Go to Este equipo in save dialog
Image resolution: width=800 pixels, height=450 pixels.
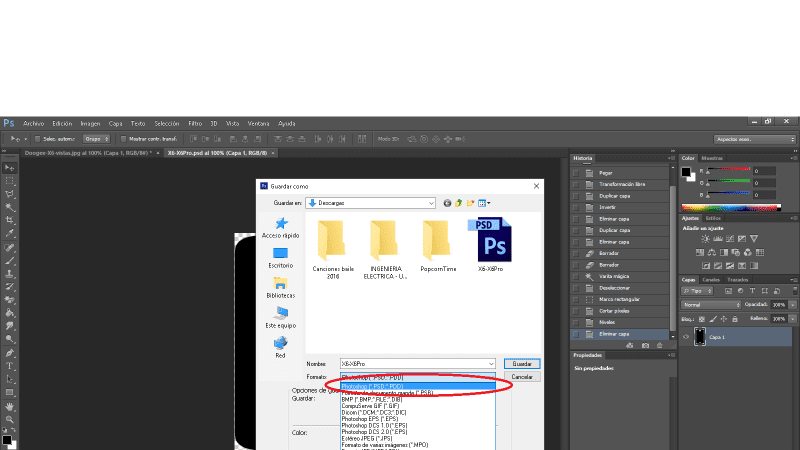pyautogui.click(x=281, y=317)
